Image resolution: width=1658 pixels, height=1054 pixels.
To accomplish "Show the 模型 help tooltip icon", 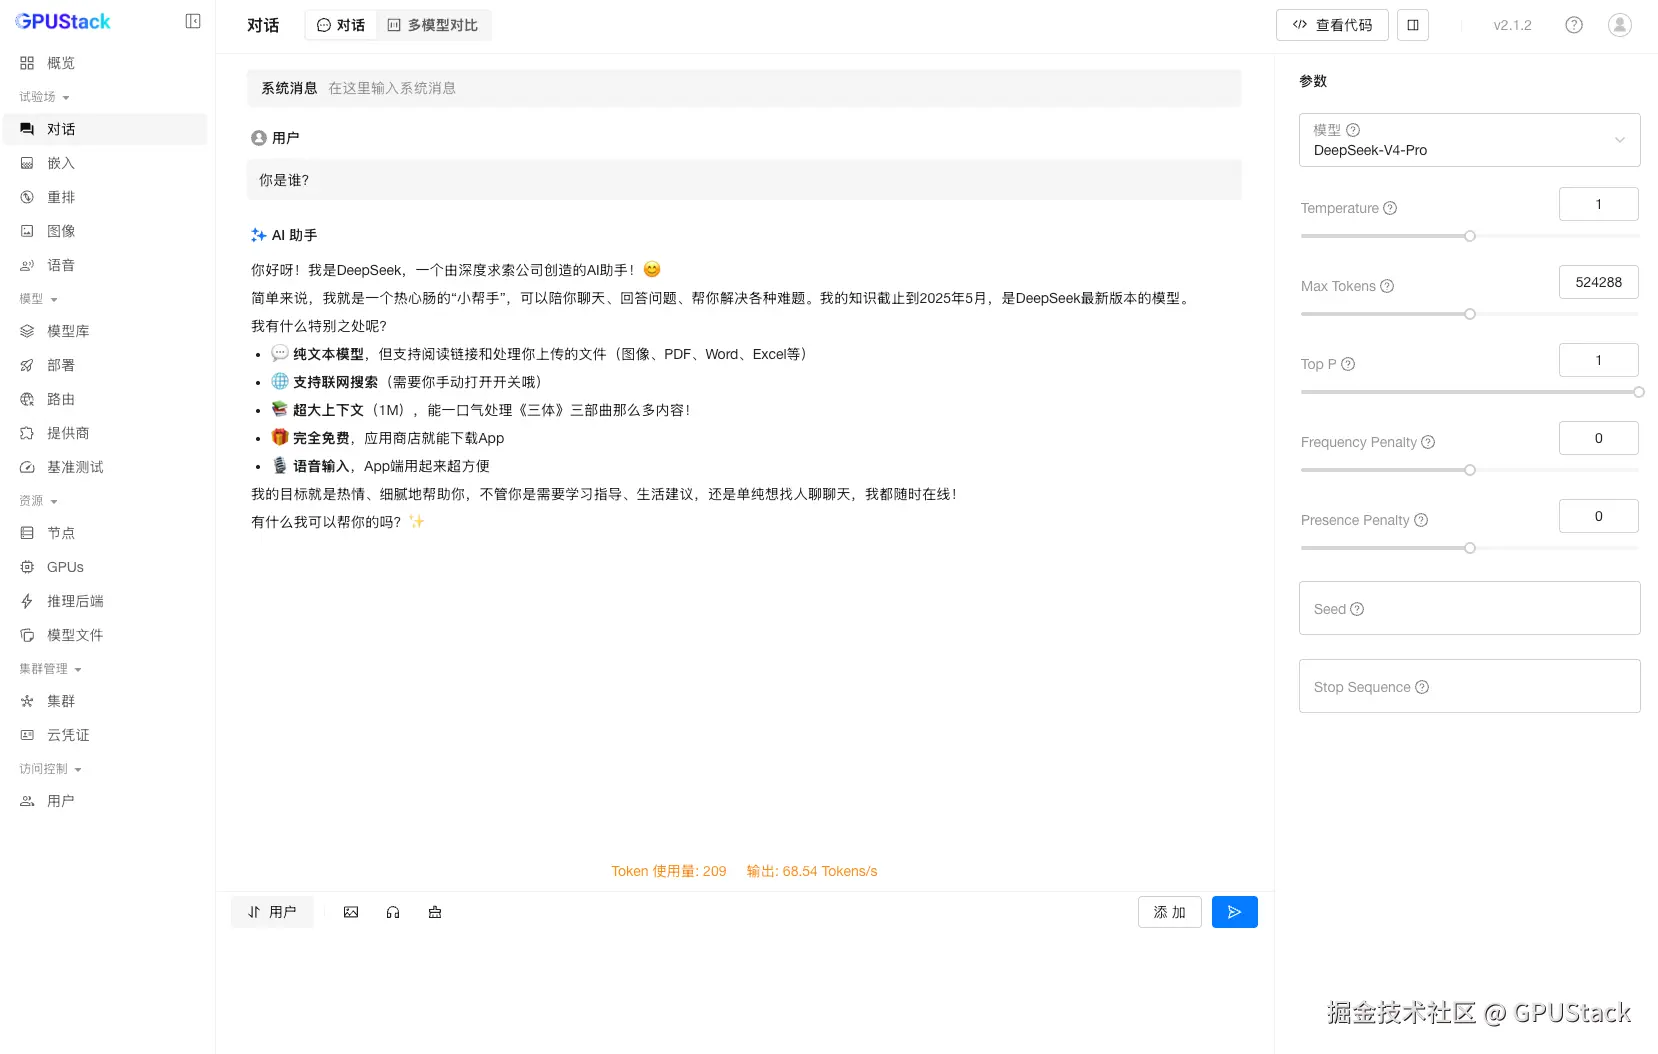I will [1353, 130].
